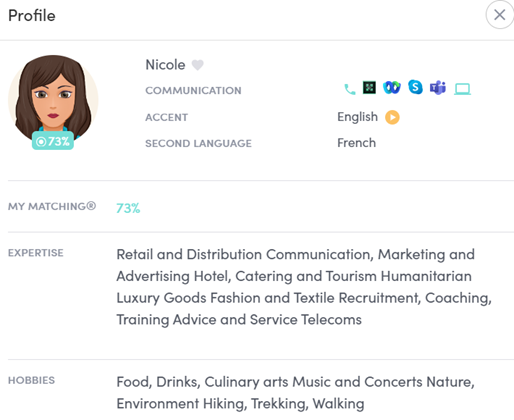Click the name Nicole
Viewport: 514px width, 420px height.
(x=165, y=65)
